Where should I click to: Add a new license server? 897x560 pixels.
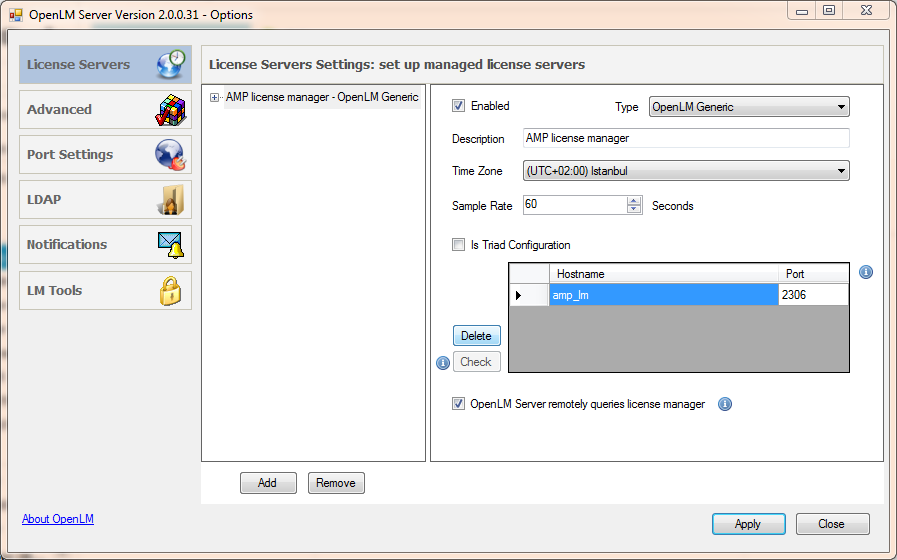pos(268,483)
